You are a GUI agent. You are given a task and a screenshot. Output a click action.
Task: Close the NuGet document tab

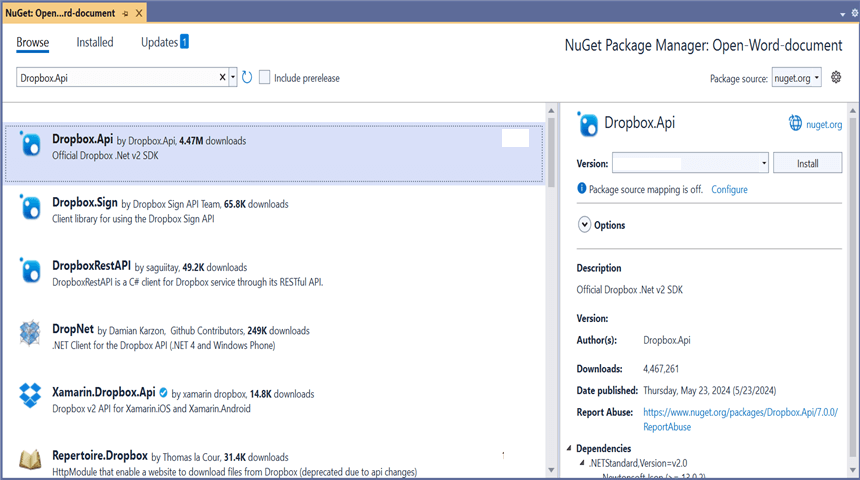(139, 13)
